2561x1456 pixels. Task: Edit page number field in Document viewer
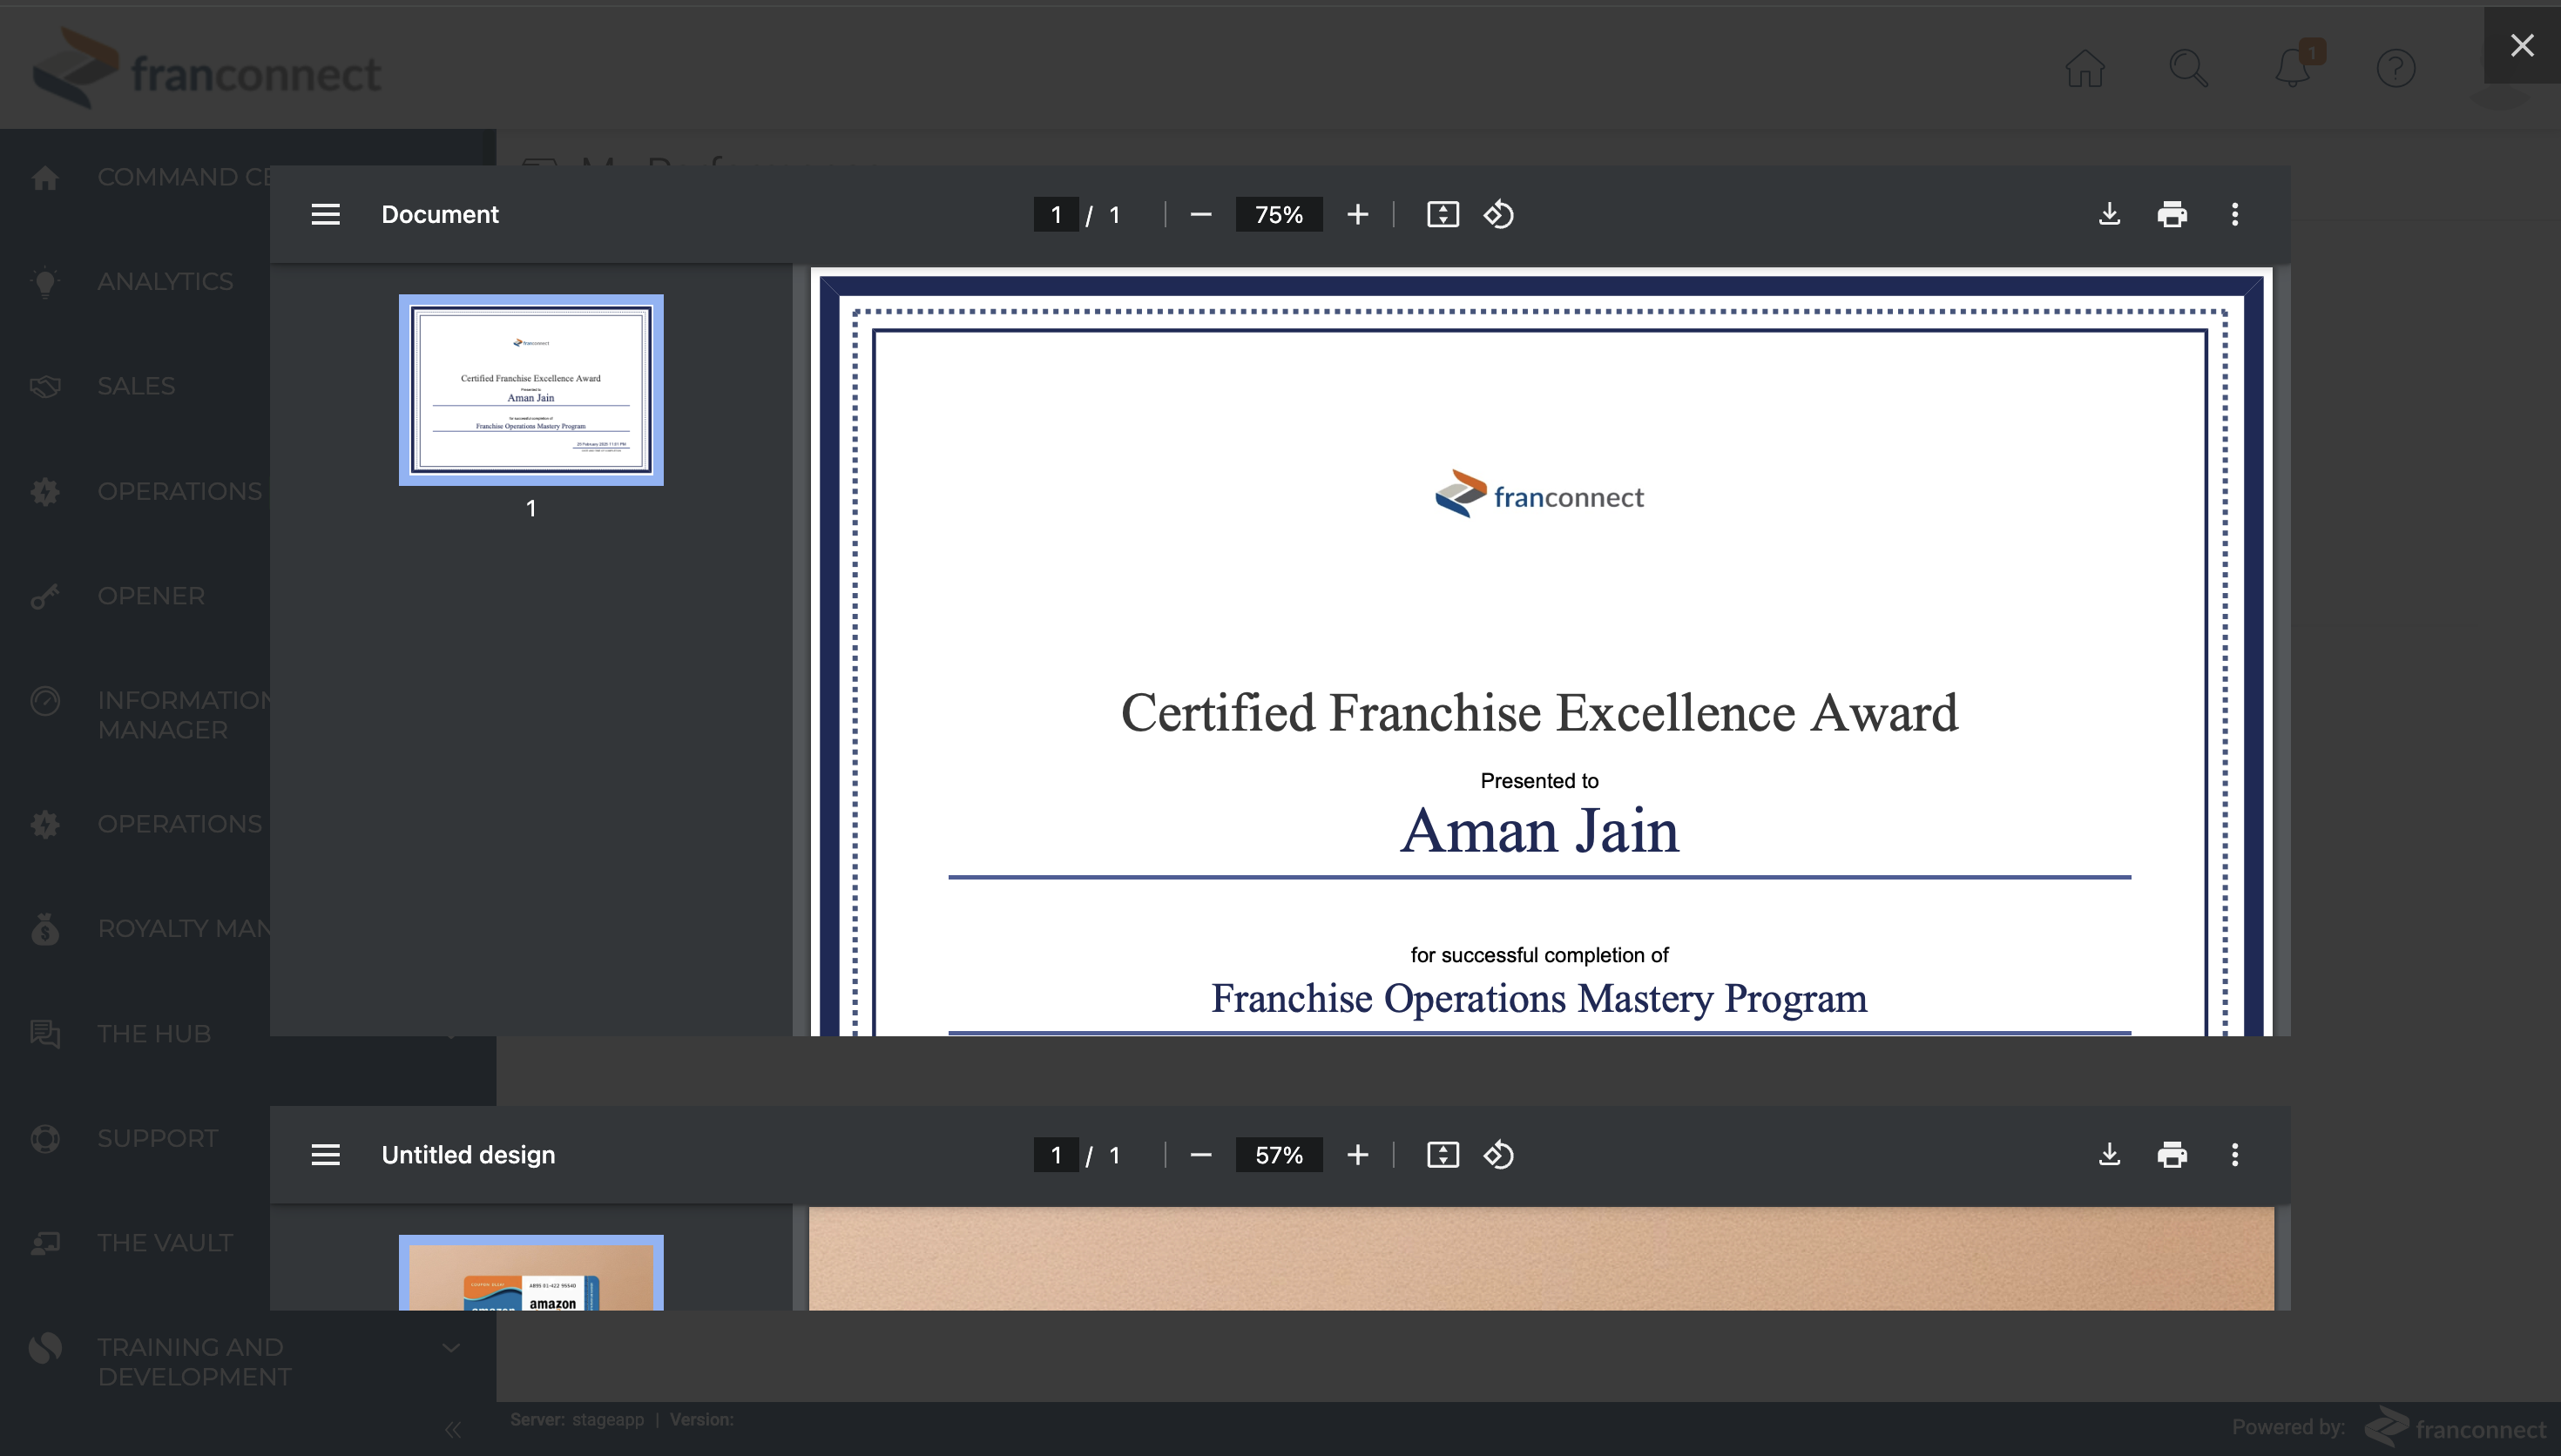click(x=1056, y=215)
